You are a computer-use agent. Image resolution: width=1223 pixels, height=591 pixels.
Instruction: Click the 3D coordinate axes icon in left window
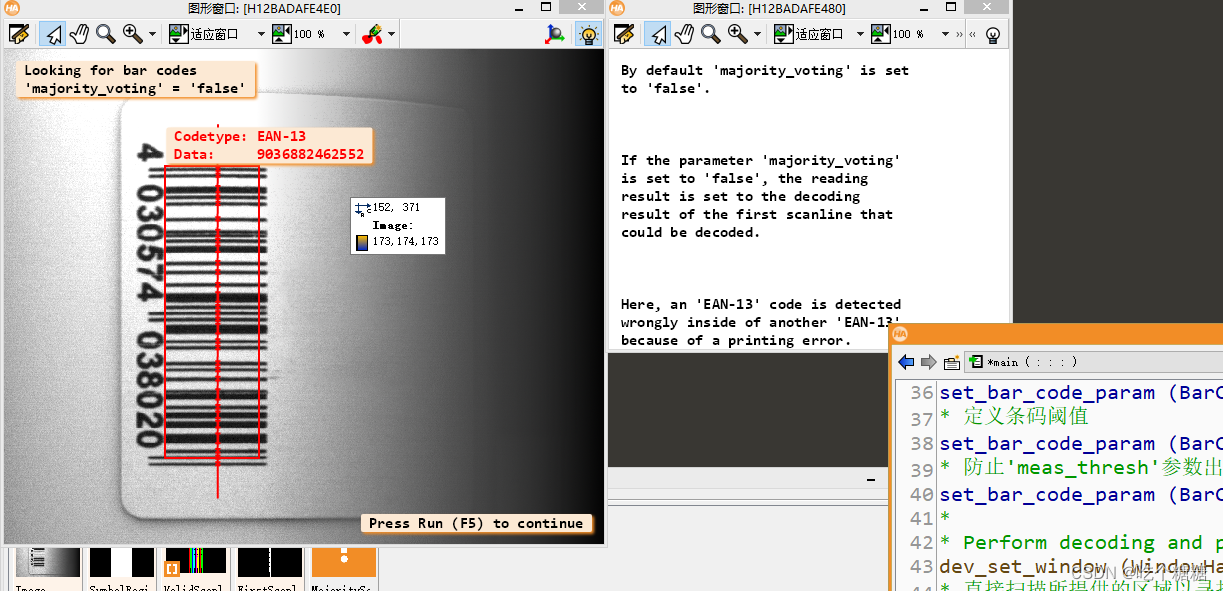pos(555,34)
